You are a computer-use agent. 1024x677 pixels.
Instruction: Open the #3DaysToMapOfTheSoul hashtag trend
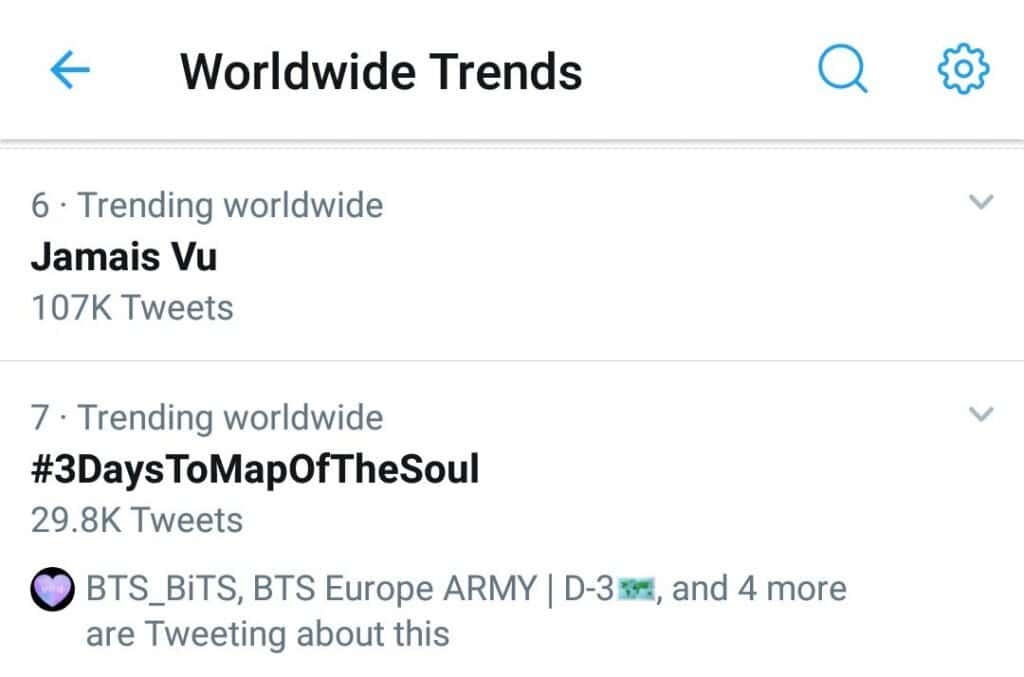pos(255,469)
